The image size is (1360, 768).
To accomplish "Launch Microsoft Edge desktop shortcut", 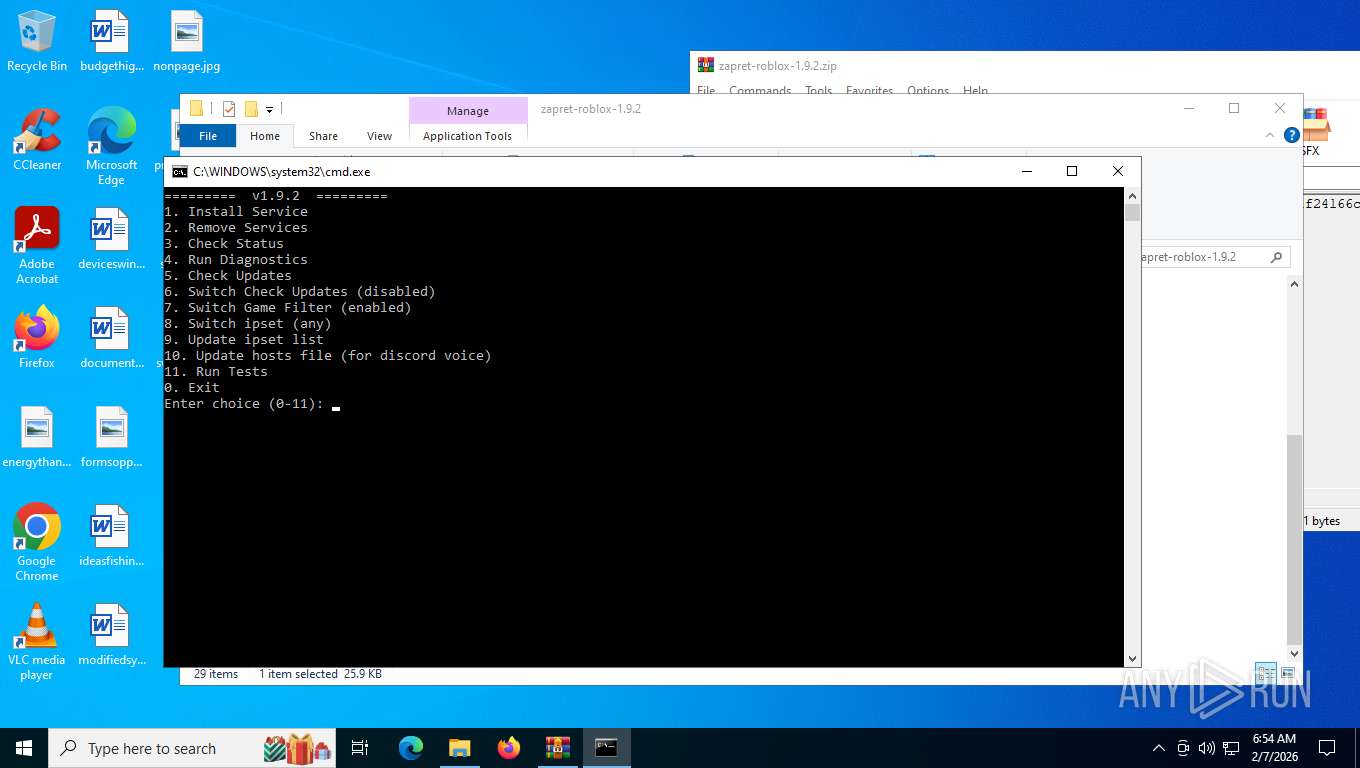I will coord(111,146).
